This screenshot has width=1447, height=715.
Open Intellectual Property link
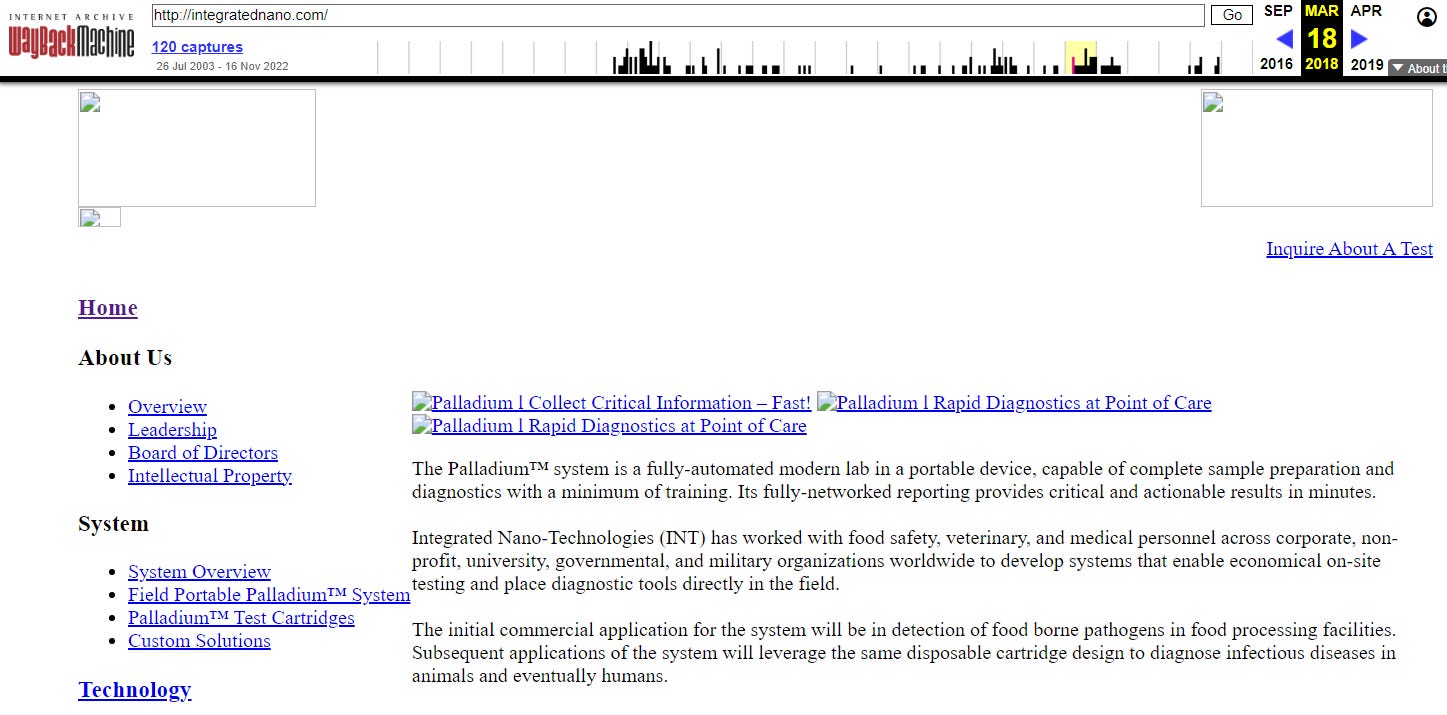point(210,476)
